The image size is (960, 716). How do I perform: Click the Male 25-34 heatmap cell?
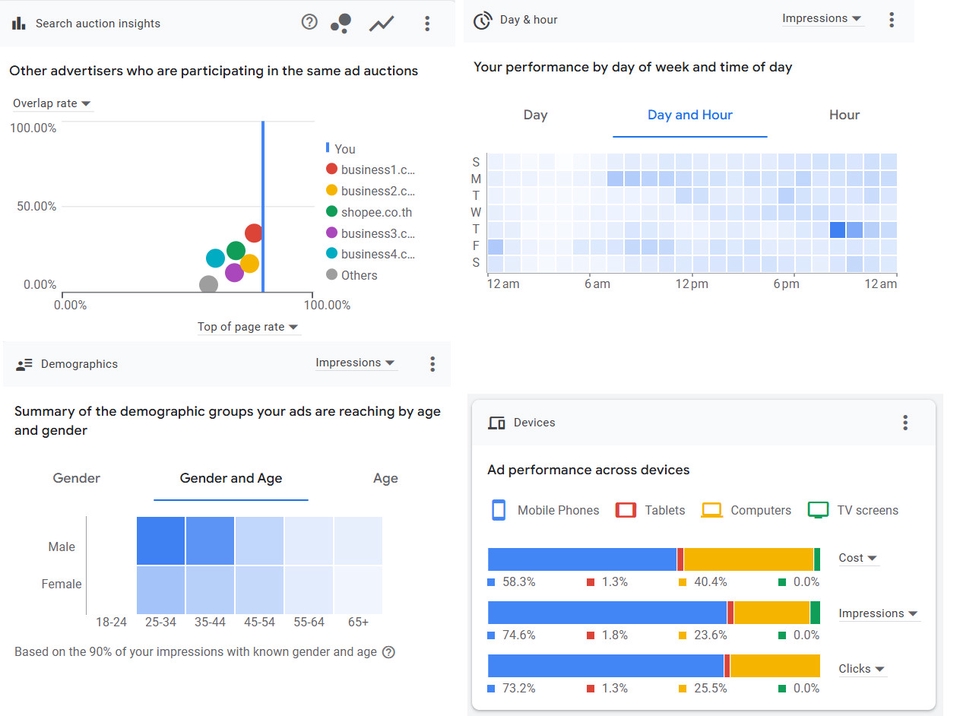coord(160,541)
